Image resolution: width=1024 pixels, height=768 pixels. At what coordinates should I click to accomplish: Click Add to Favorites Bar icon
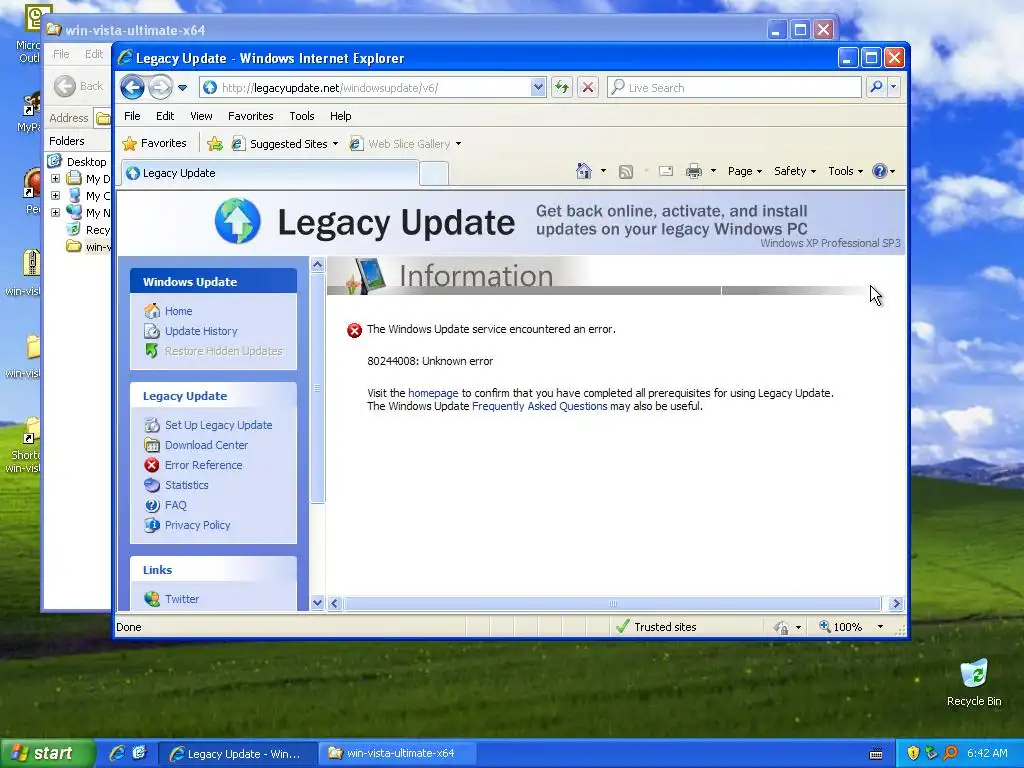coord(215,144)
